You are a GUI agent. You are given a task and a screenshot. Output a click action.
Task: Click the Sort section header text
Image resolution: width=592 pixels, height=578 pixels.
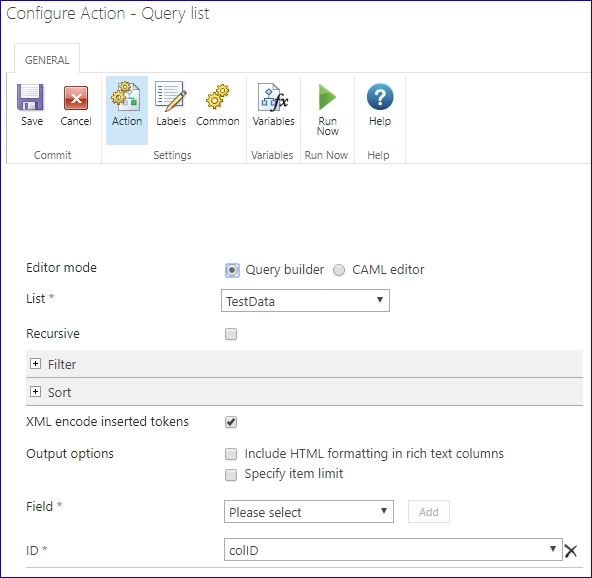[x=59, y=392]
